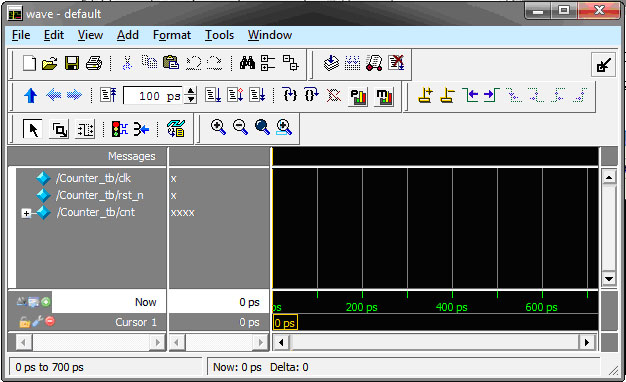Expand the /Counter_tb/cnt signal bus
Viewport: 626px width, 382px height.
coord(26,213)
